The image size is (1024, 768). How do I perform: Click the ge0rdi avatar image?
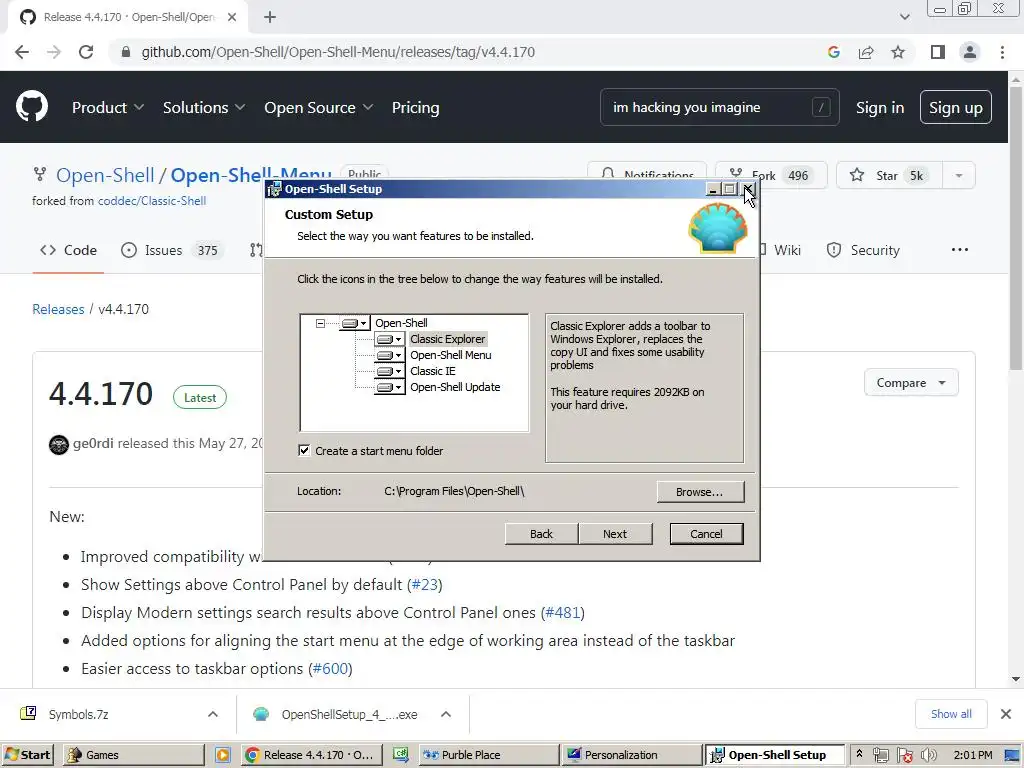[x=59, y=445]
